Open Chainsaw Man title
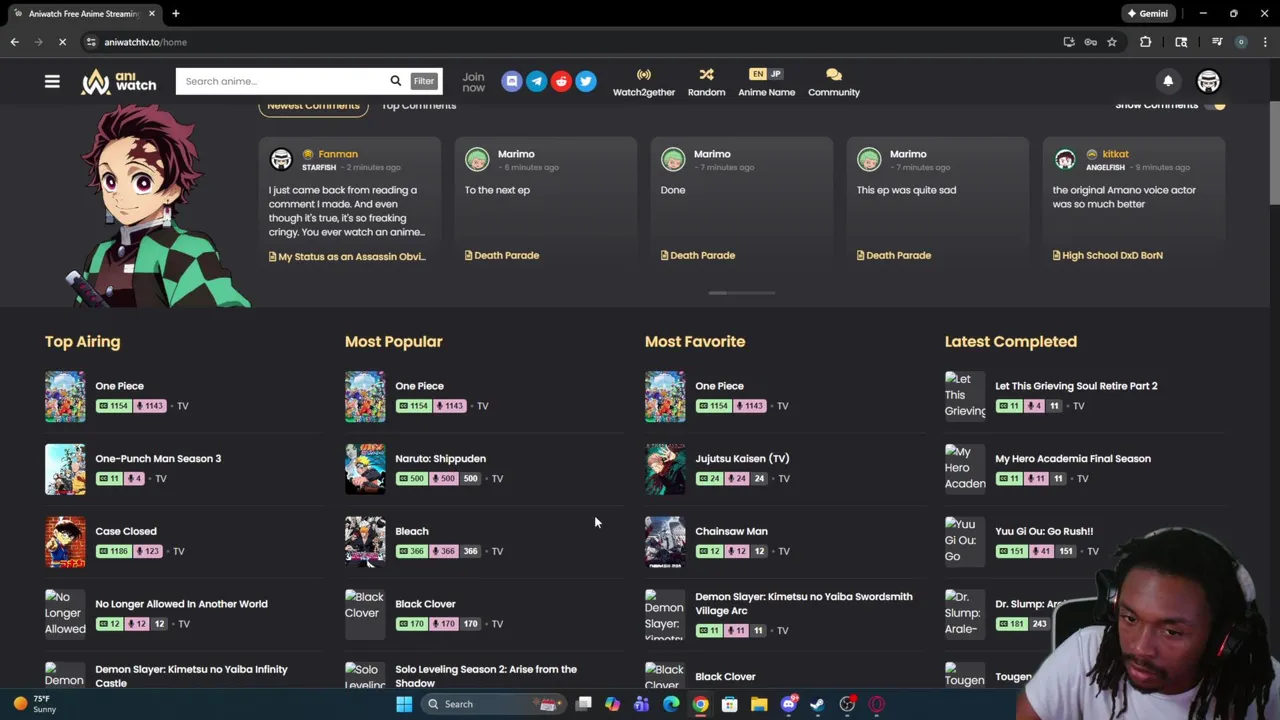The image size is (1280, 720). pyautogui.click(x=731, y=531)
